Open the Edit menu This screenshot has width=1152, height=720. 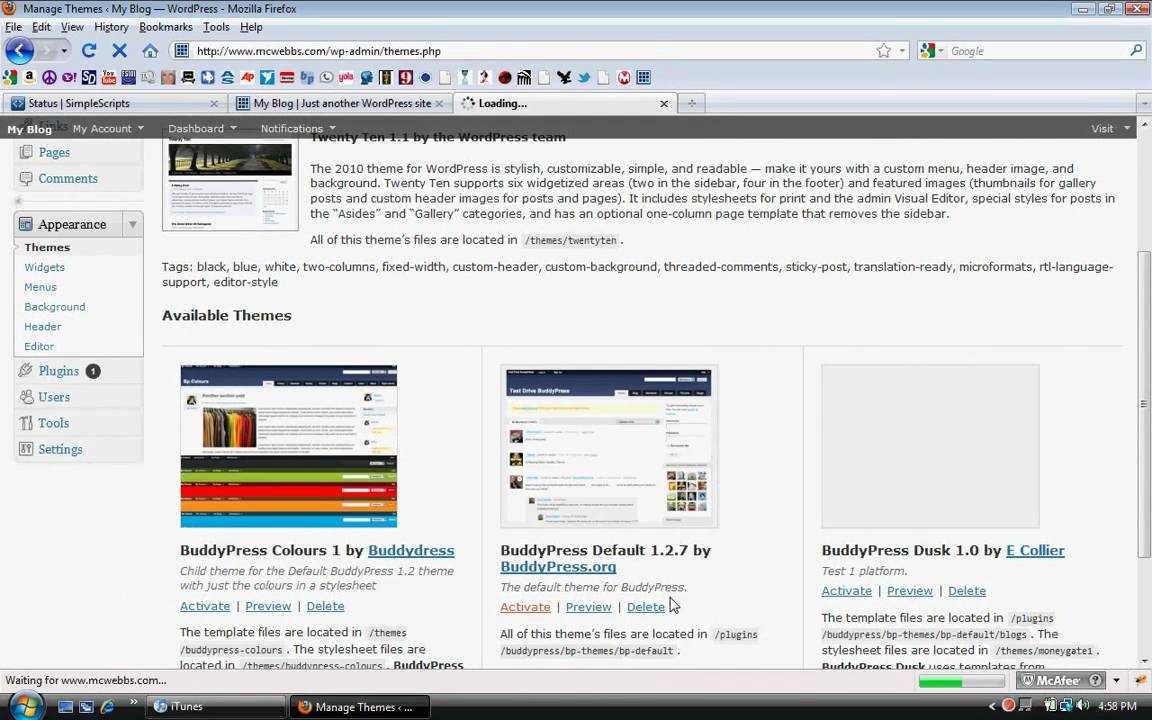click(41, 27)
